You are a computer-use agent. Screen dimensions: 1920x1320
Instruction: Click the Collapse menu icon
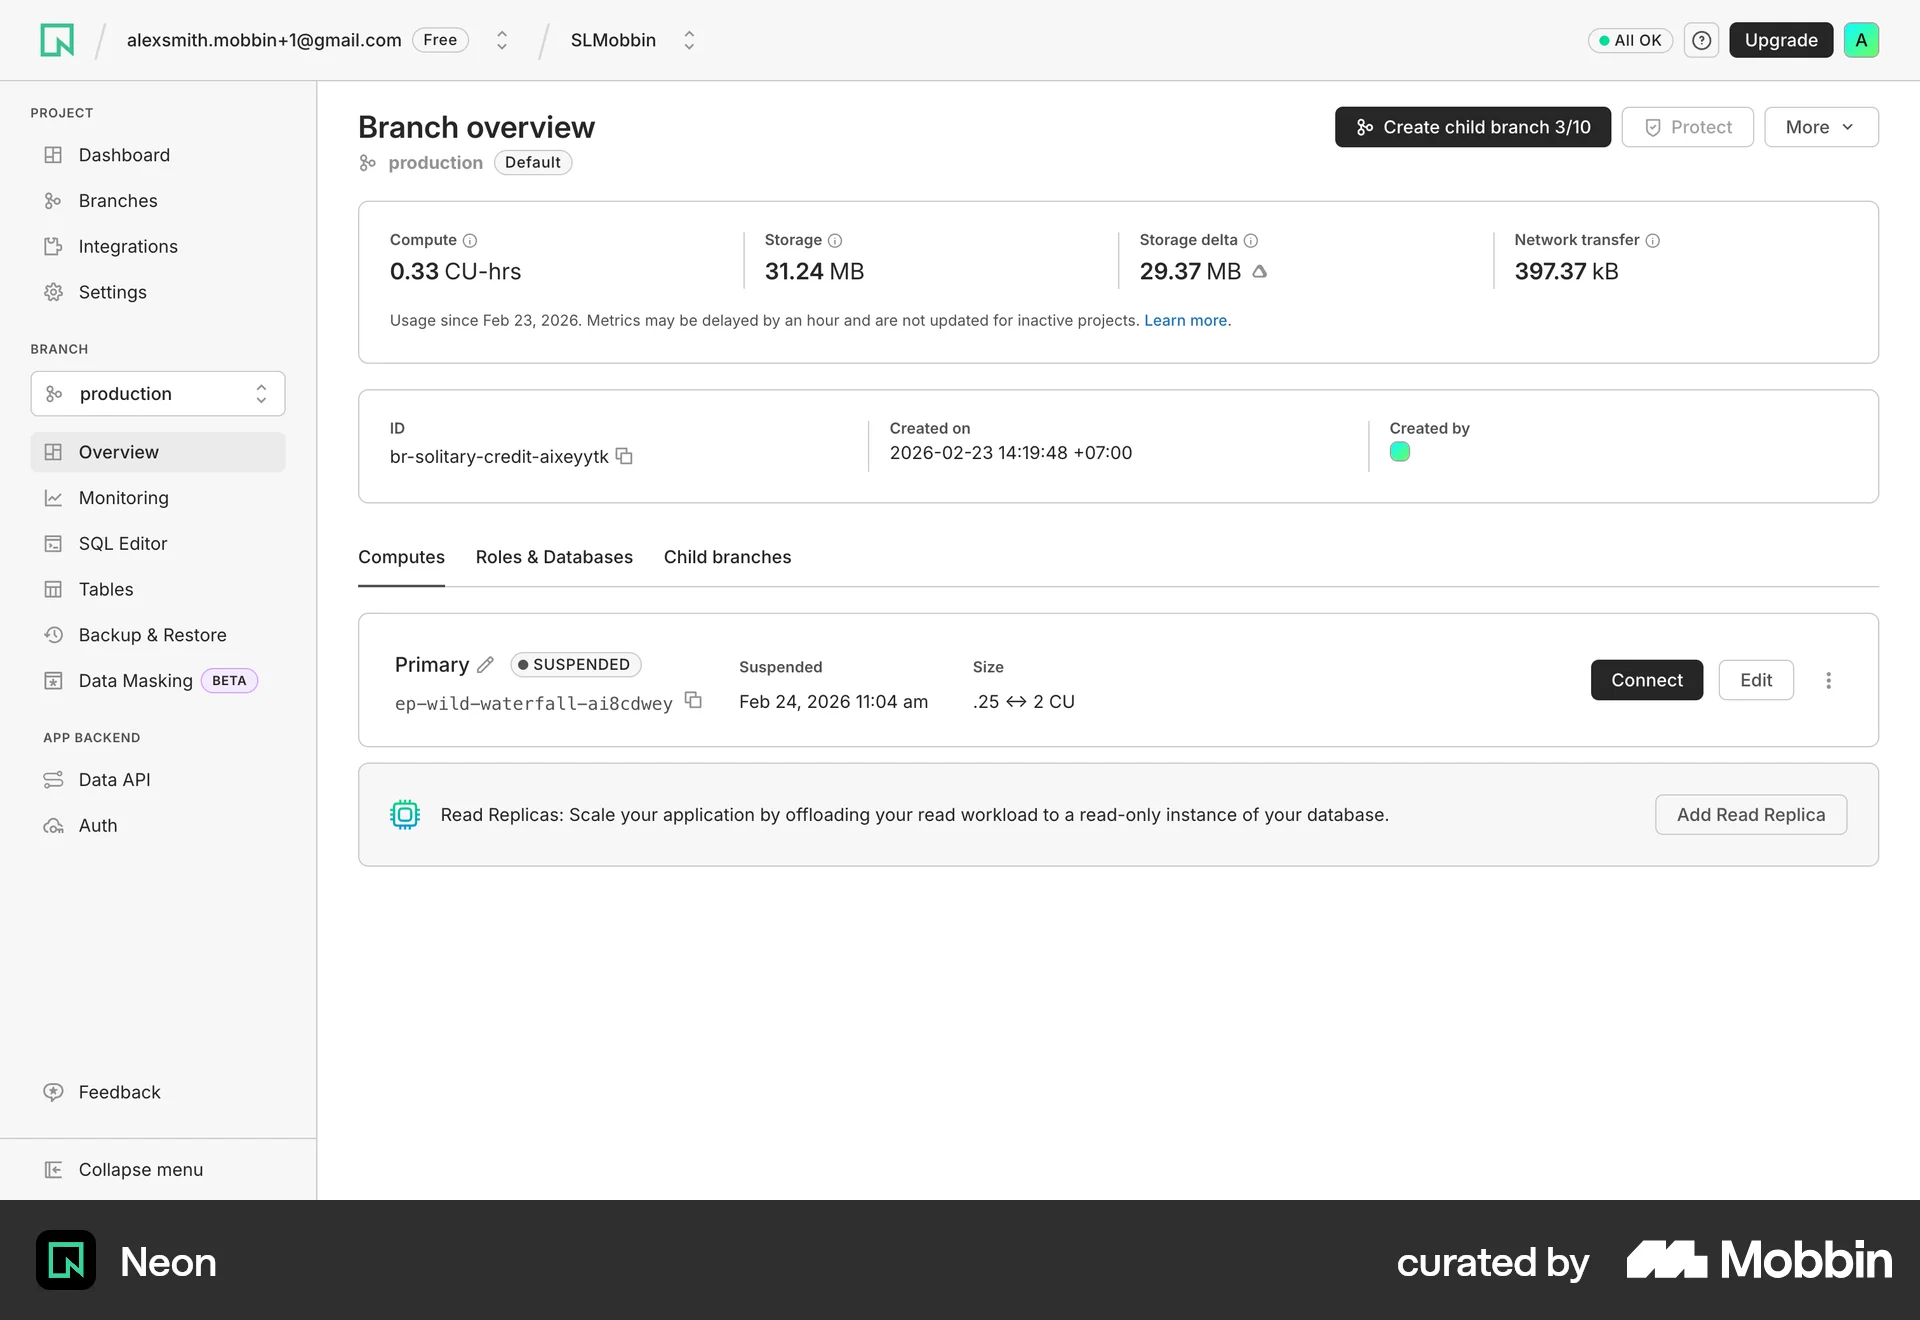click(x=53, y=1169)
